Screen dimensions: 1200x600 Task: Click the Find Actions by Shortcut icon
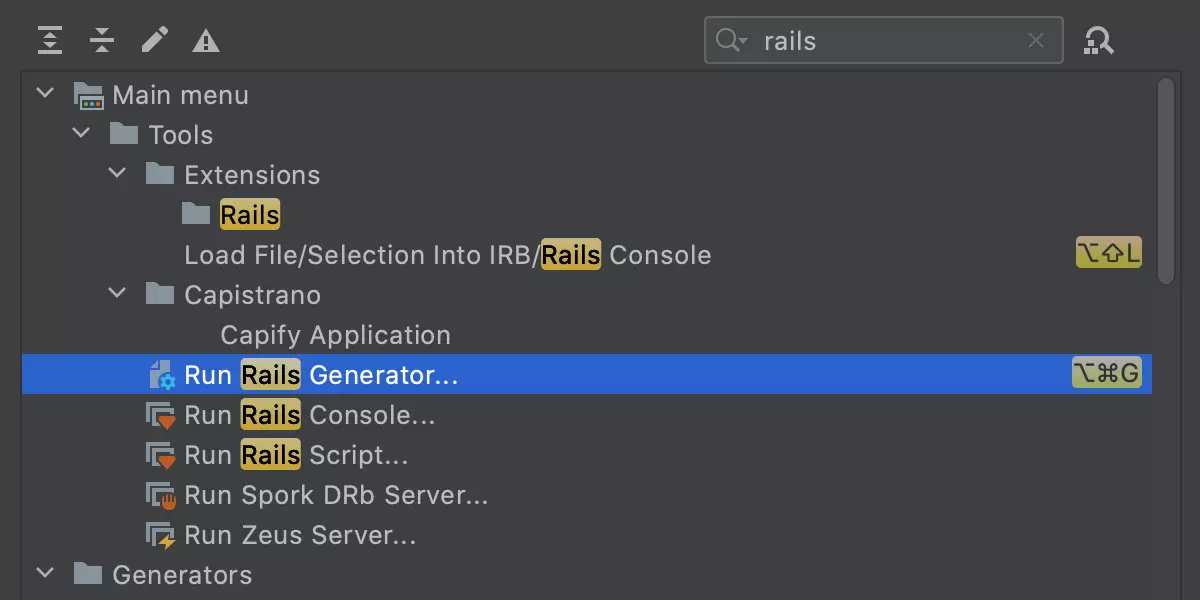pyautogui.click(x=1099, y=41)
